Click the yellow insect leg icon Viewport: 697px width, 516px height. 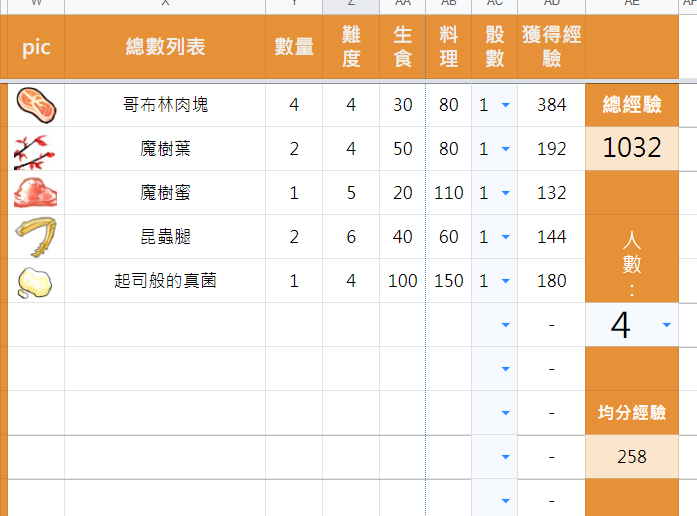[35, 237]
